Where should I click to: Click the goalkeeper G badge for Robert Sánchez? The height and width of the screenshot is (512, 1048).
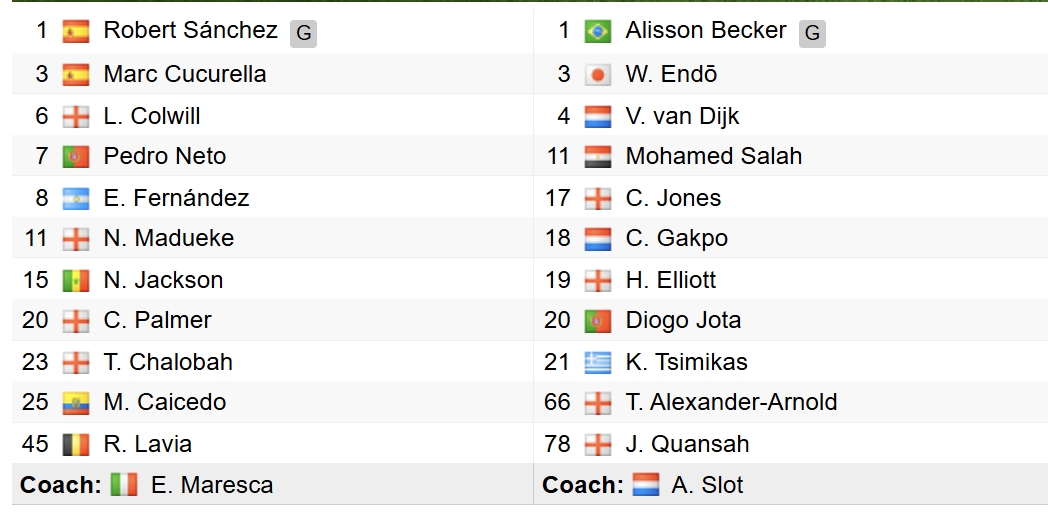(303, 33)
